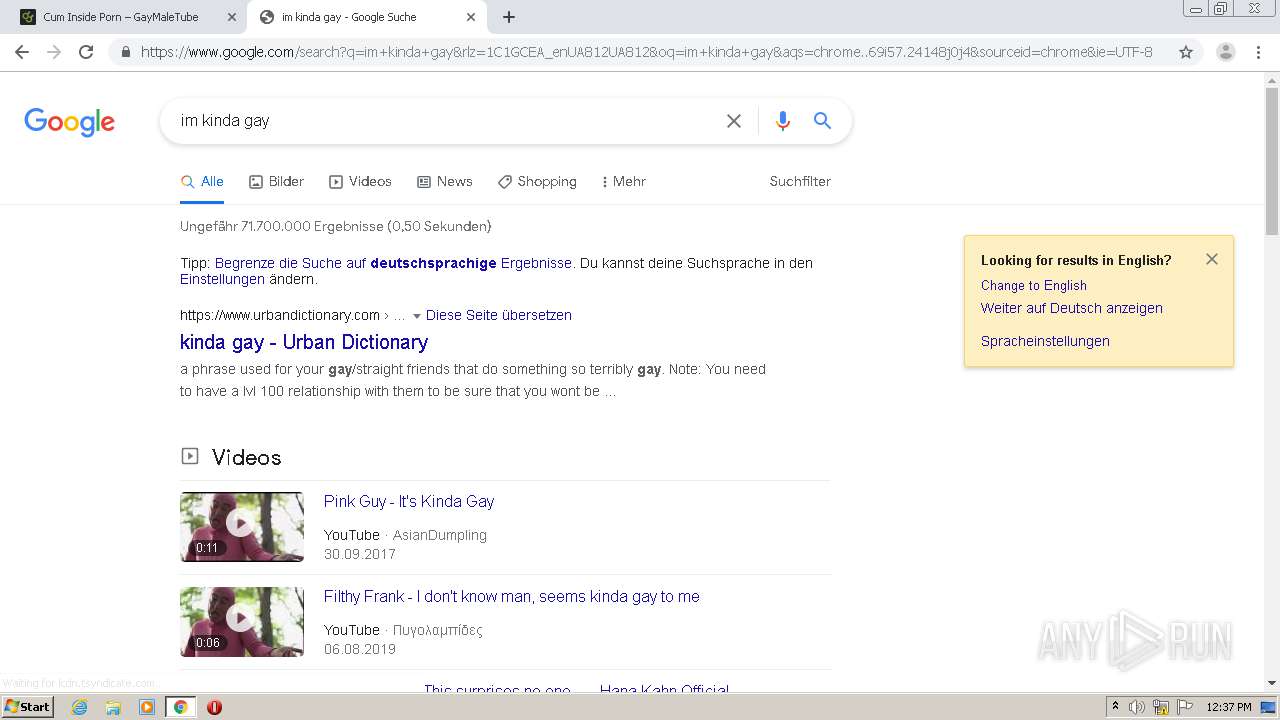Click the 12:37 PM taskbar clock
This screenshot has width=1280, height=720.
tap(1229, 707)
